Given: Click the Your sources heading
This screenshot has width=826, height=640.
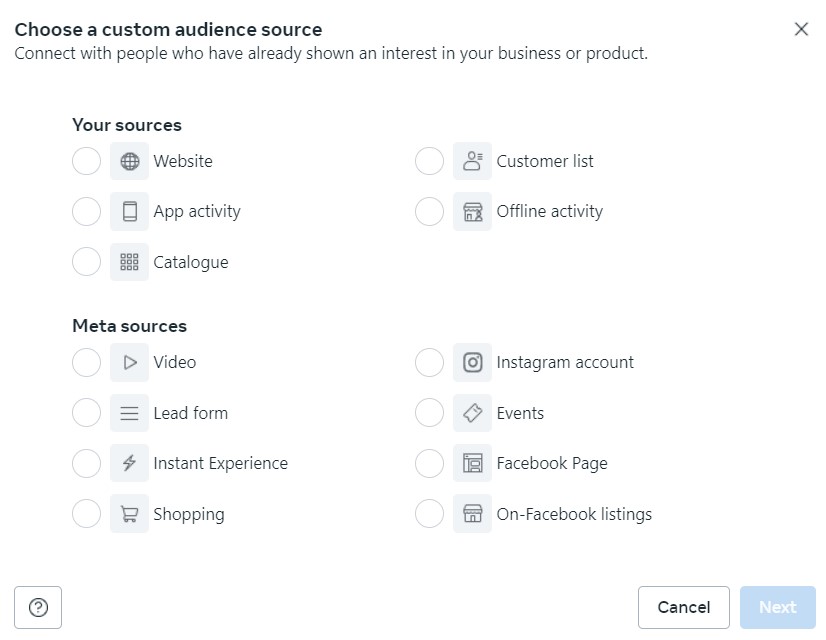Looking at the screenshot, I should pyautogui.click(x=127, y=125).
